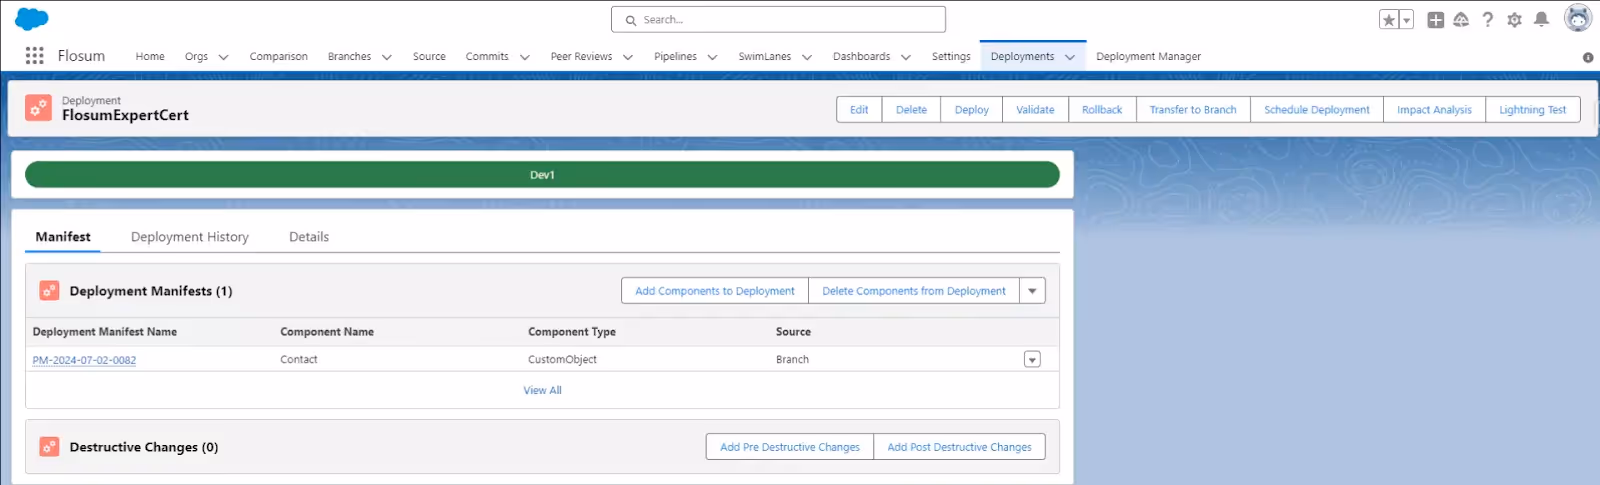Switch to the Manifest tab

point(62,237)
